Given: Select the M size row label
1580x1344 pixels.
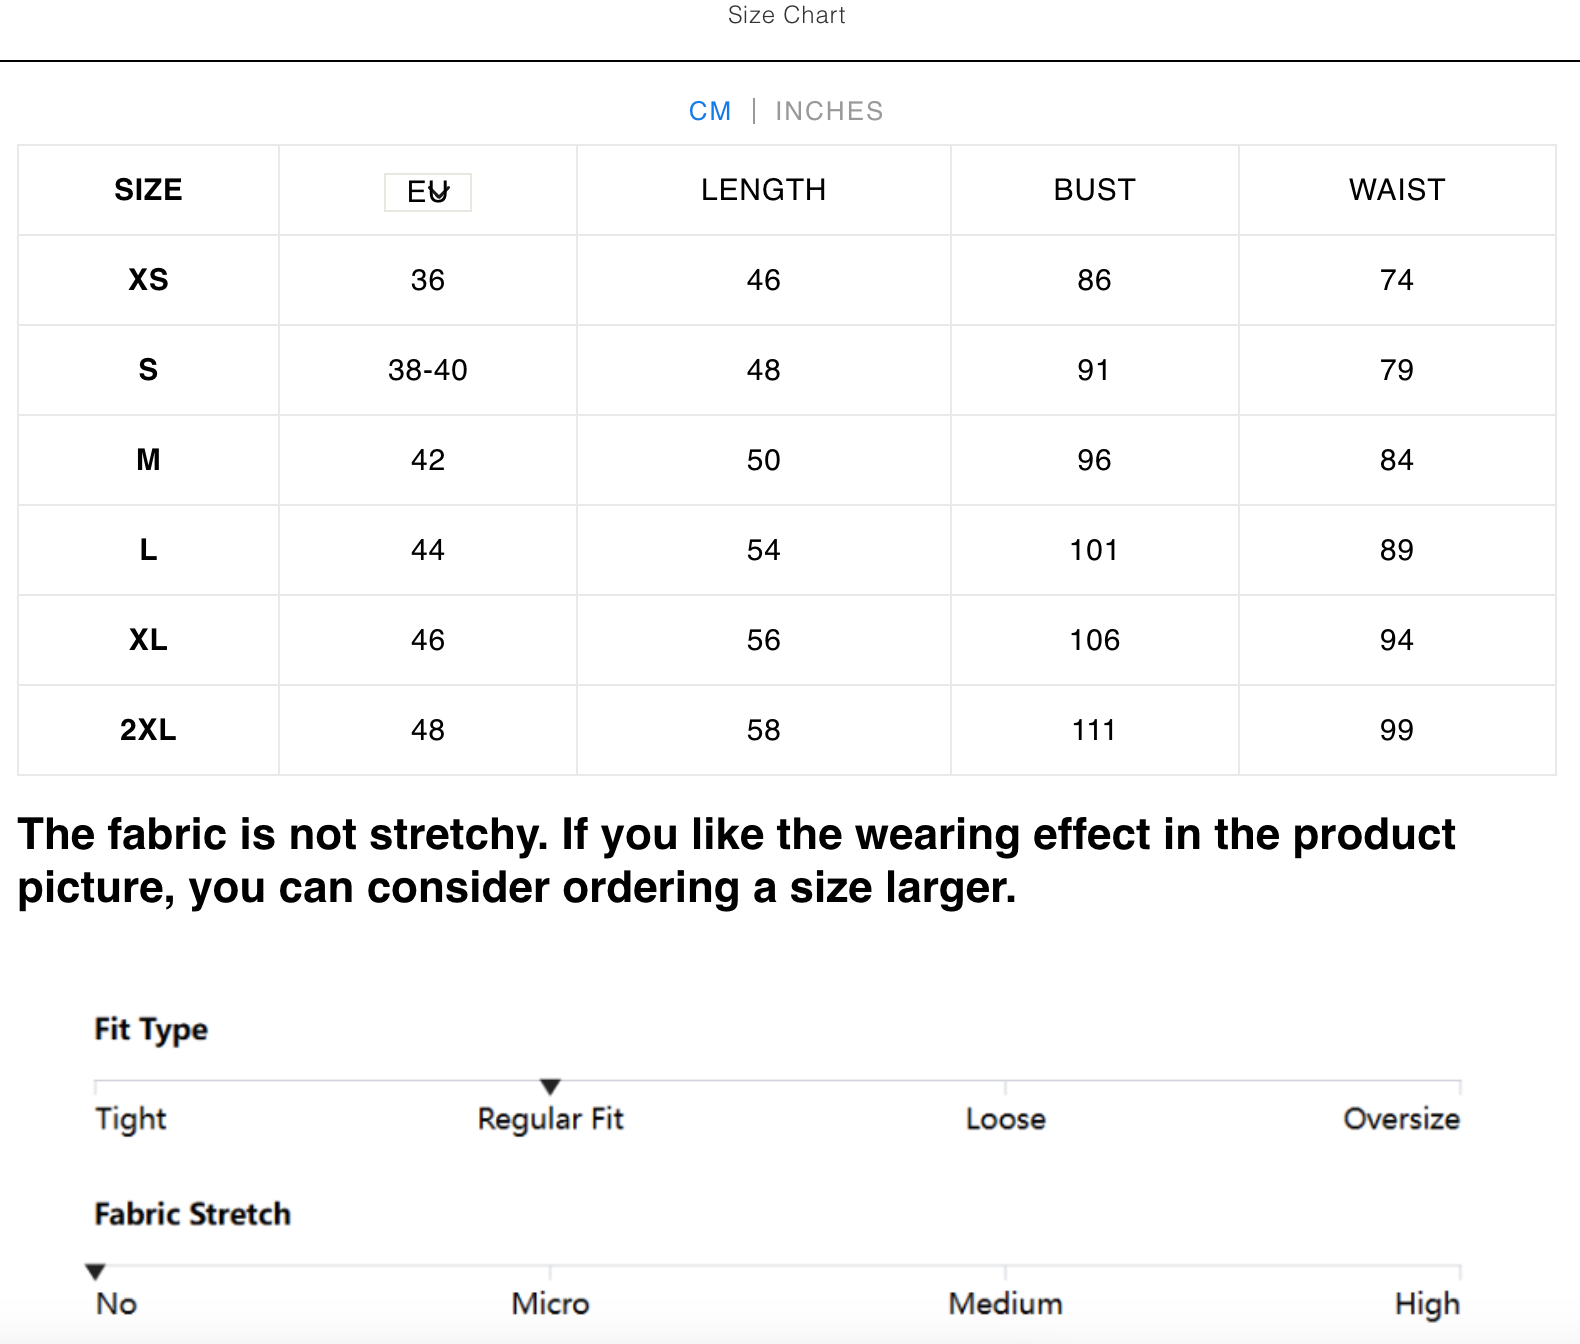Looking at the screenshot, I should pyautogui.click(x=148, y=460).
